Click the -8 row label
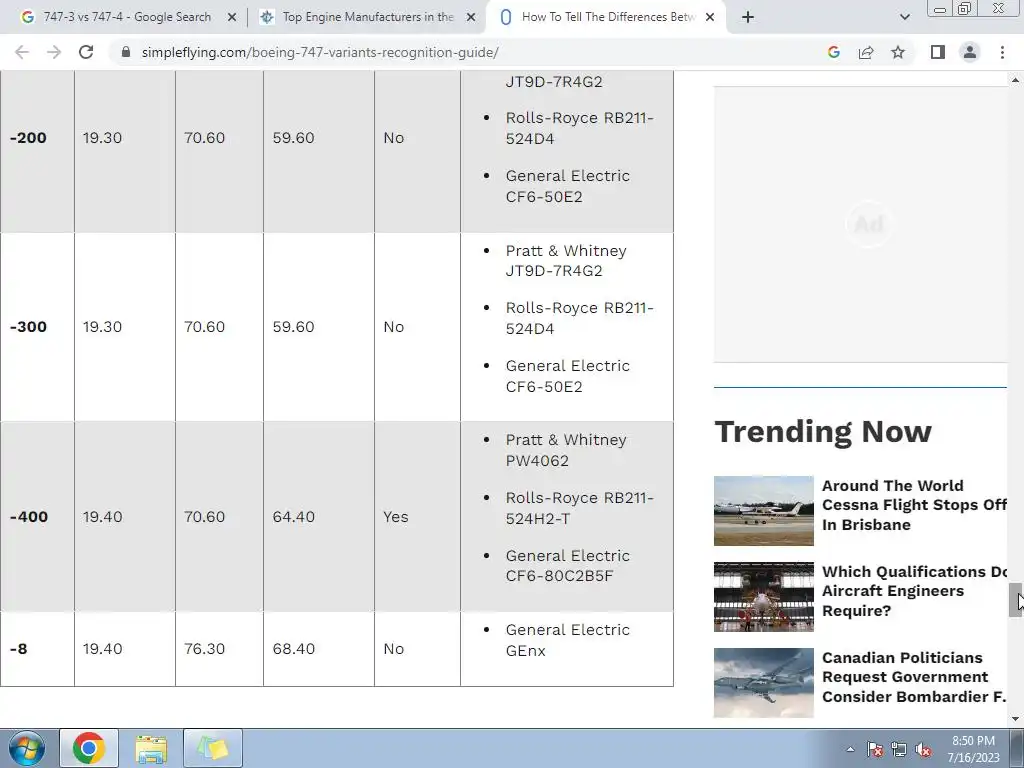The width and height of the screenshot is (1024, 768). pos(18,648)
